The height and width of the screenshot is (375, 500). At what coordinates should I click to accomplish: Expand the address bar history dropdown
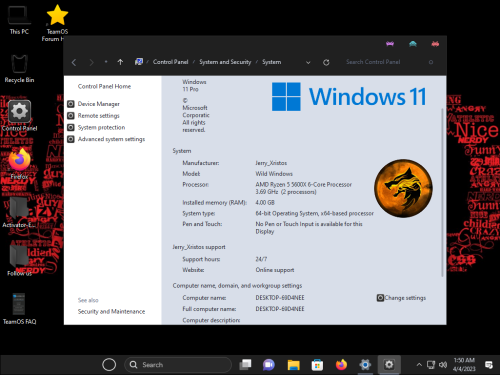pos(308,62)
